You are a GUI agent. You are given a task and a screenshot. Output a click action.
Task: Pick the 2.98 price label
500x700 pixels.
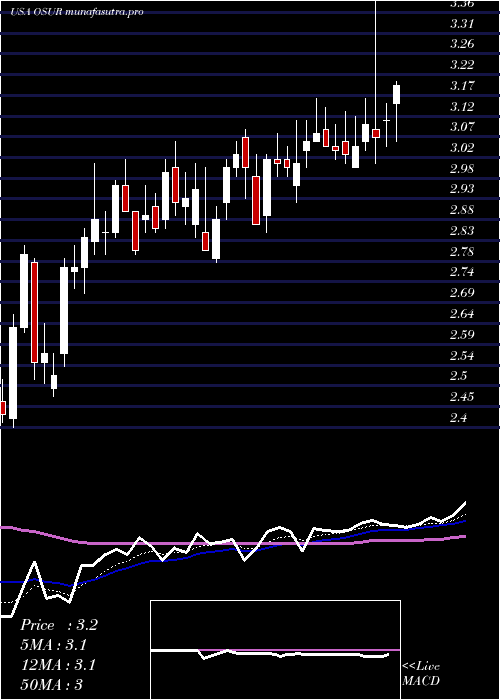(x=462, y=169)
